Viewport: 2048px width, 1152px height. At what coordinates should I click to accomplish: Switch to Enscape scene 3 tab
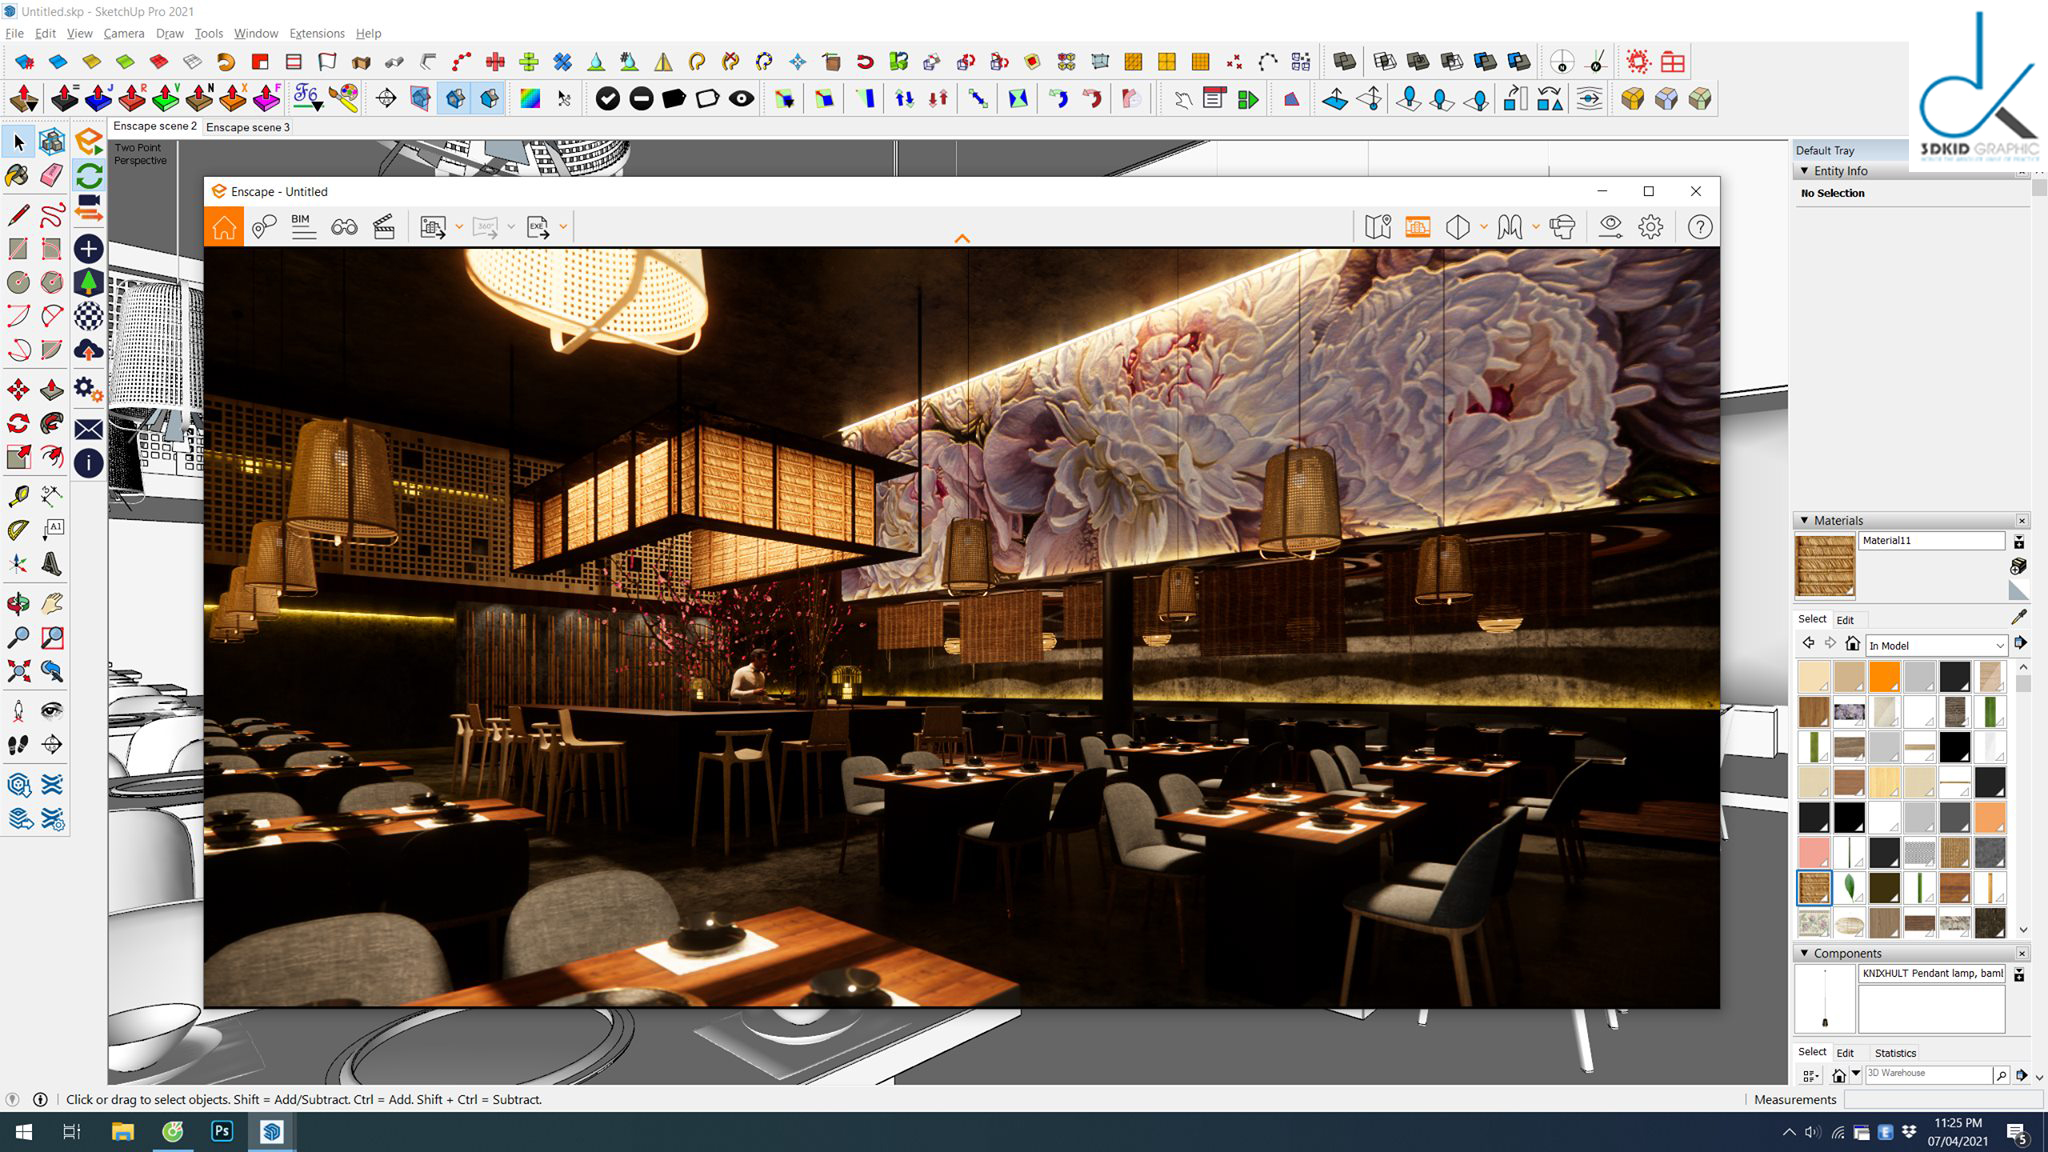(x=247, y=127)
